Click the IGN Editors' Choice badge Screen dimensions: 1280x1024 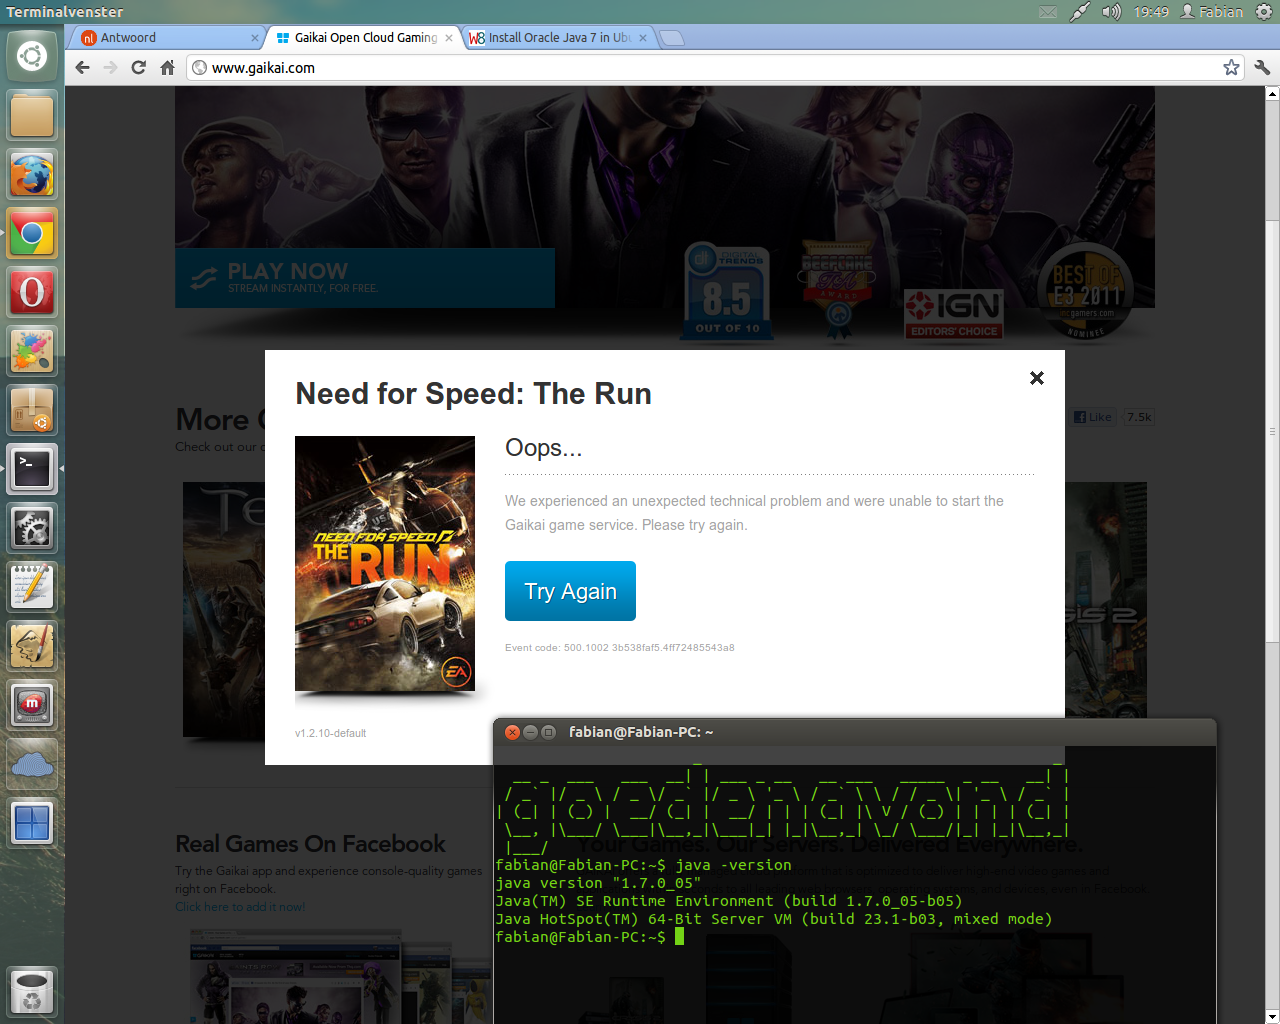[x=953, y=314]
